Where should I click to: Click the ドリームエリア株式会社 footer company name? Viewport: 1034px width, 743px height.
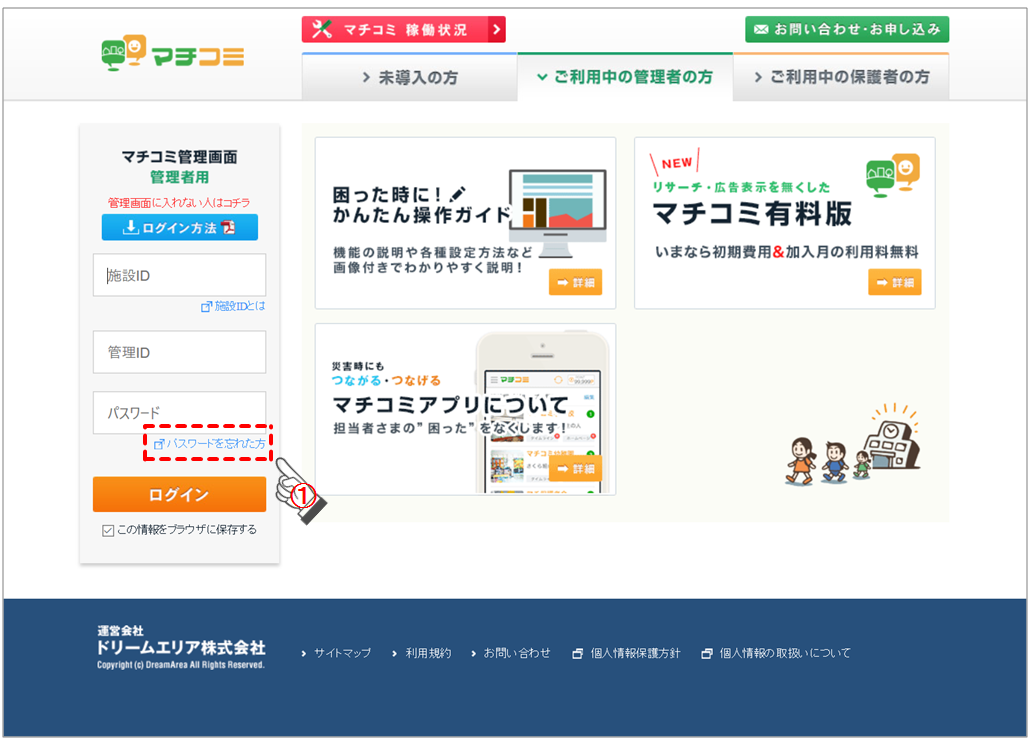[x=181, y=647]
